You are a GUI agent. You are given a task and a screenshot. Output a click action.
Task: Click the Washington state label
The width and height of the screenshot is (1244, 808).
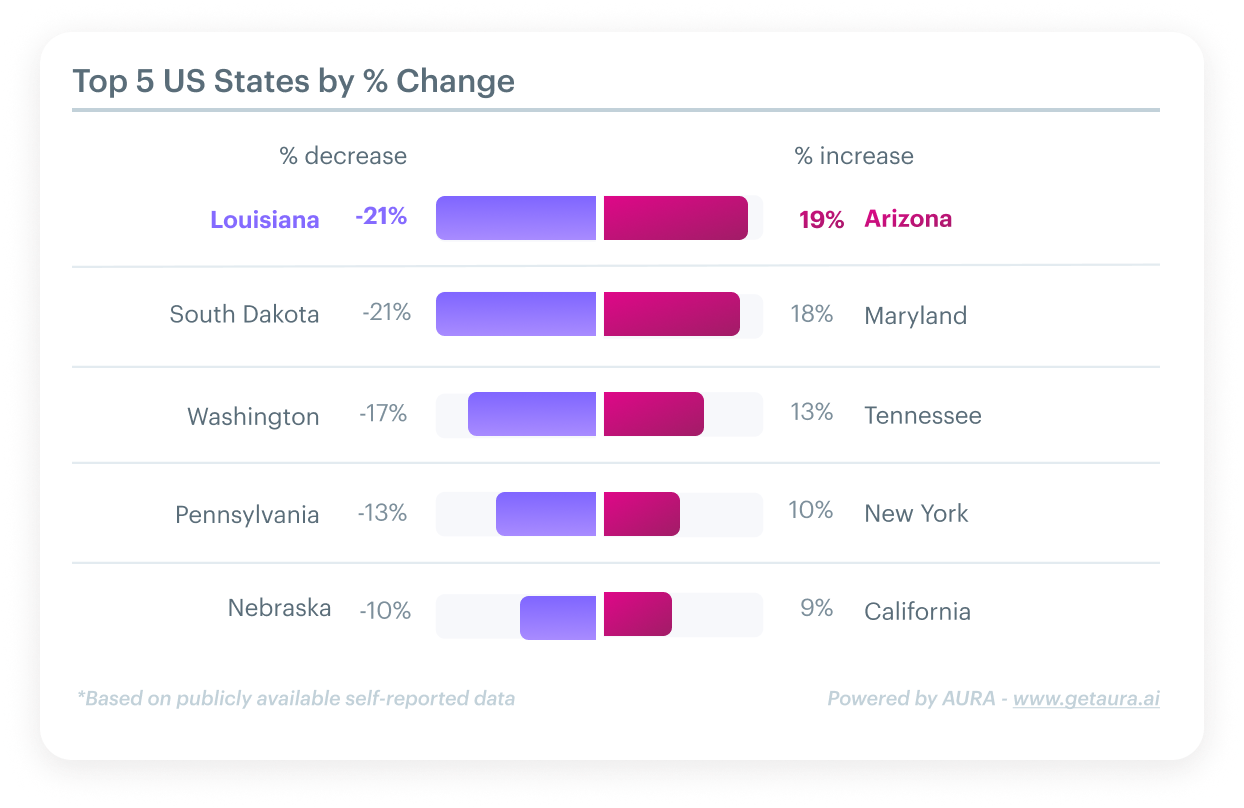[x=253, y=416]
